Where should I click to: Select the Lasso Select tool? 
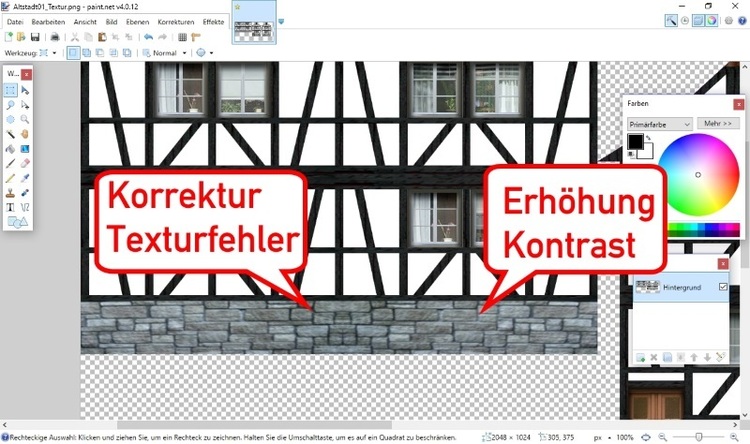pyautogui.click(x=10, y=105)
